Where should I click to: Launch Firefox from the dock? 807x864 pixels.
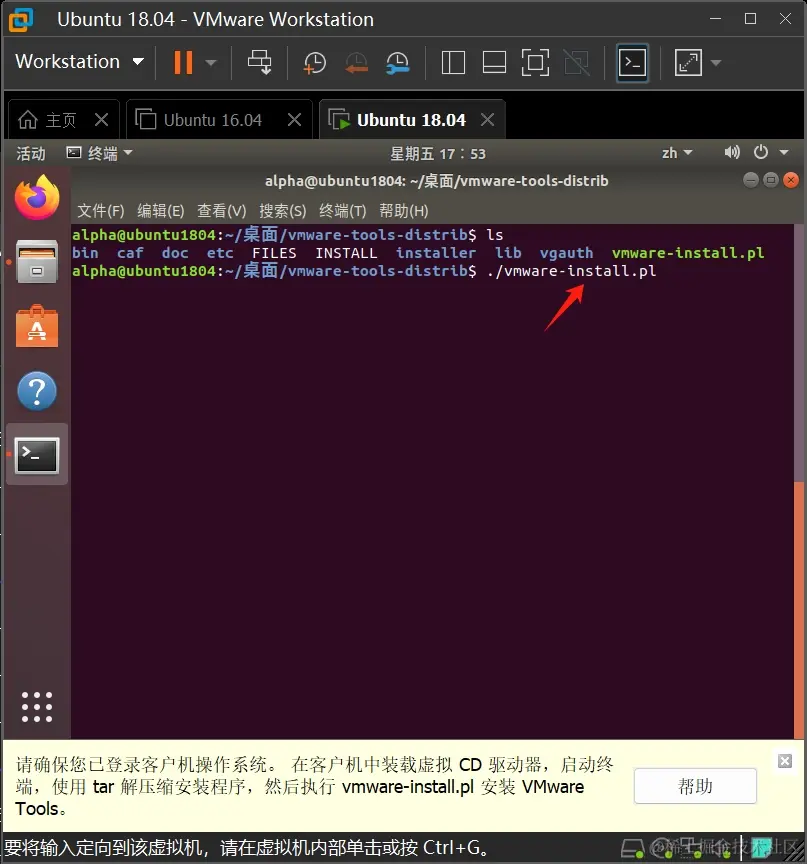[x=37, y=197]
